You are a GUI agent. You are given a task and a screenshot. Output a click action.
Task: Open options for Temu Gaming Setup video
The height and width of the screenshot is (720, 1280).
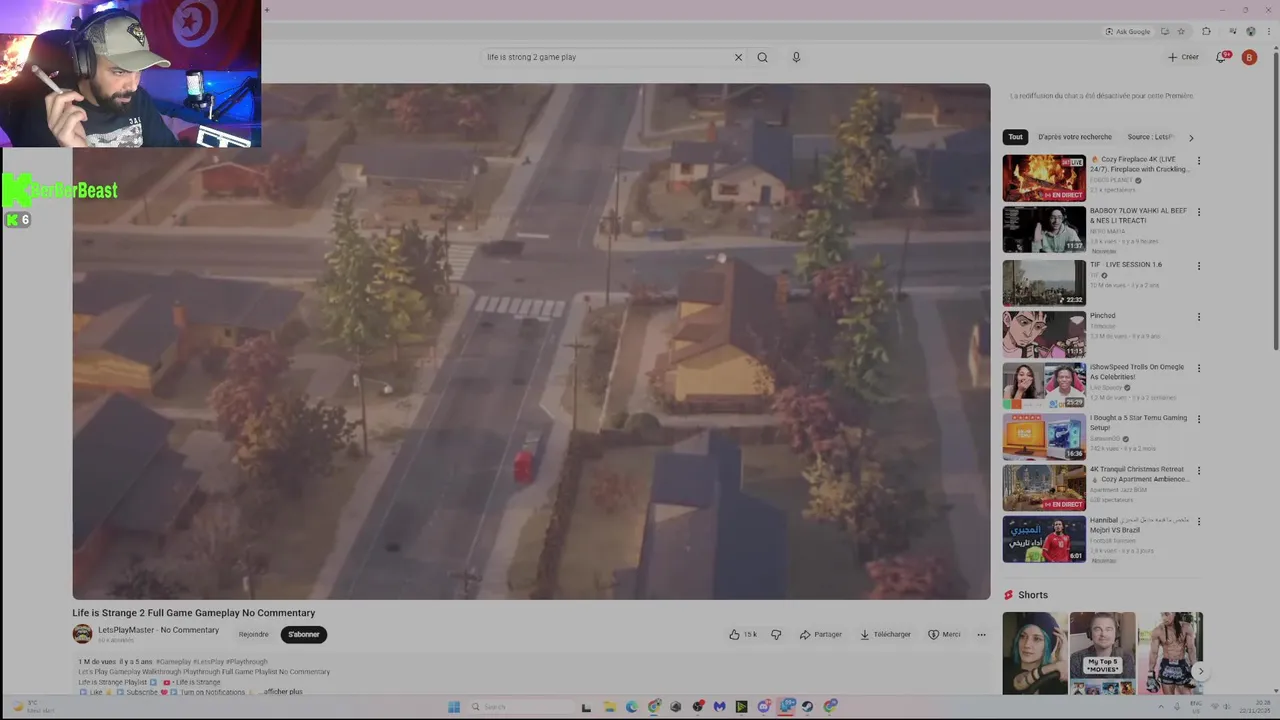tap(1199, 419)
